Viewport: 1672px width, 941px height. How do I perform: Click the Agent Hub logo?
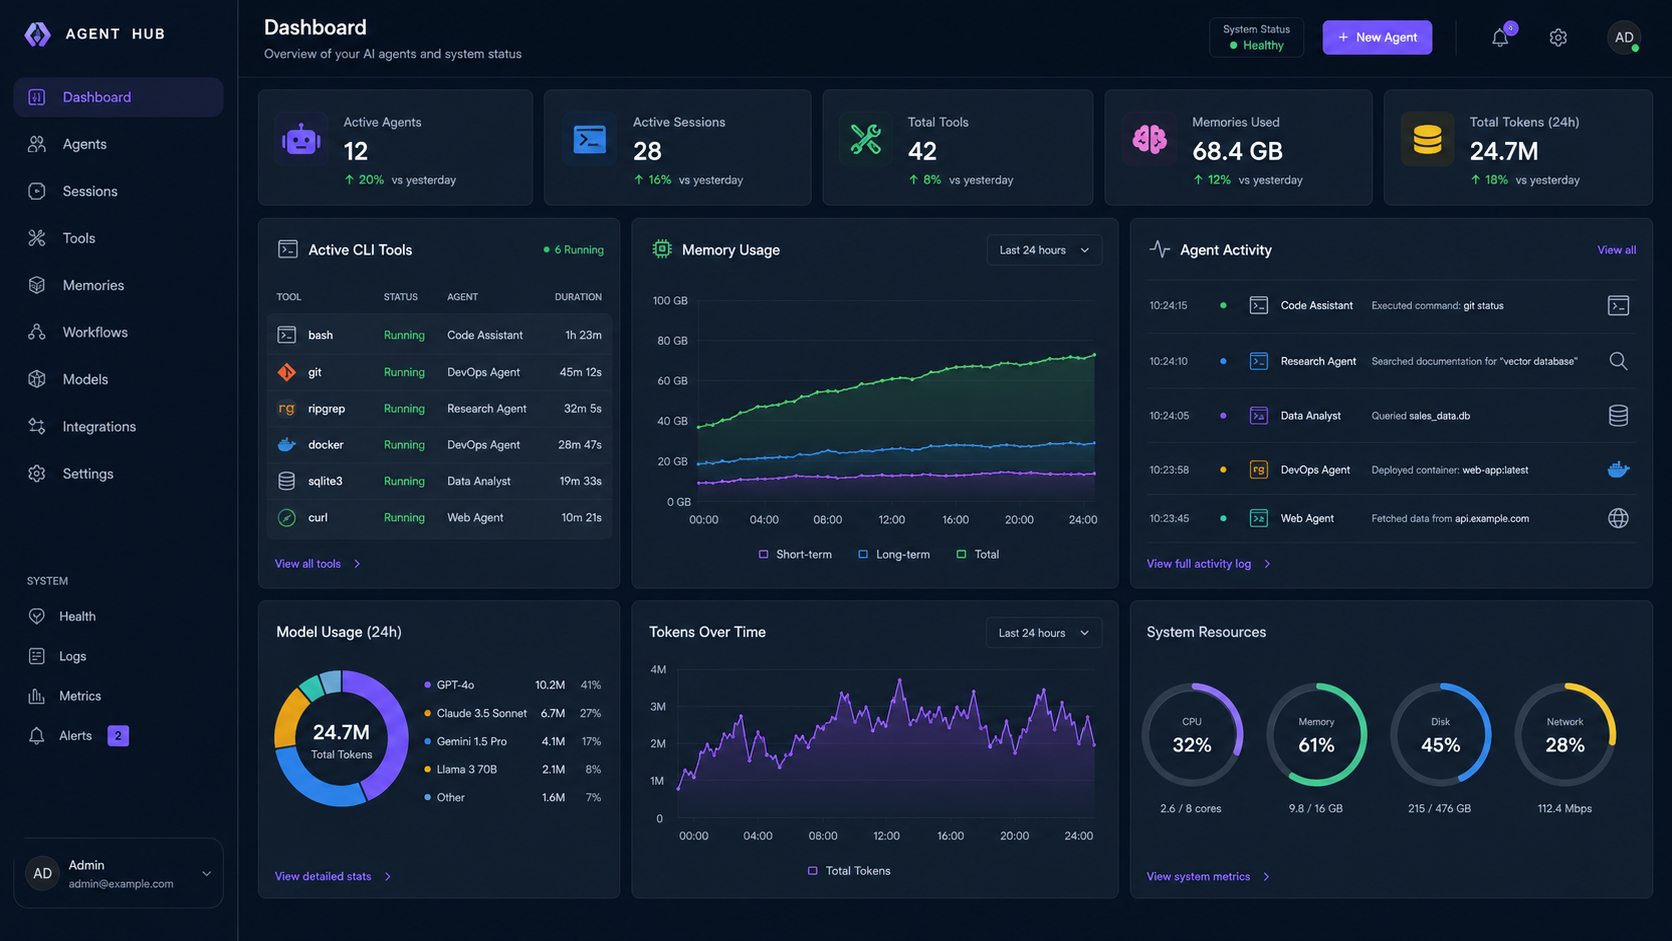tap(38, 34)
